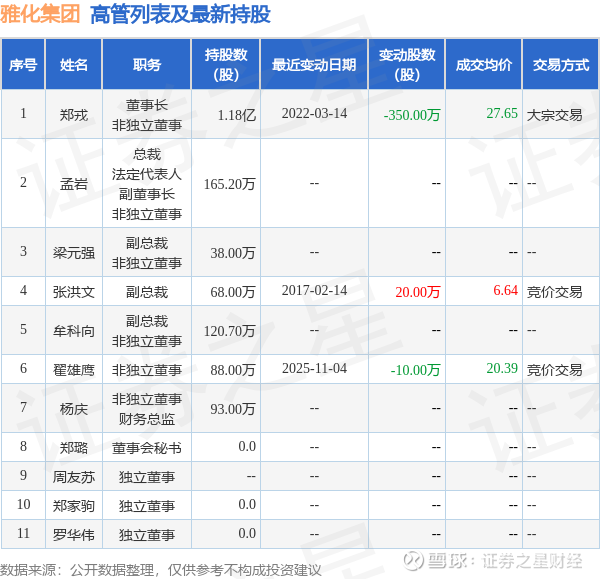Click 独立董事 in 罗华伟's row

147,535
